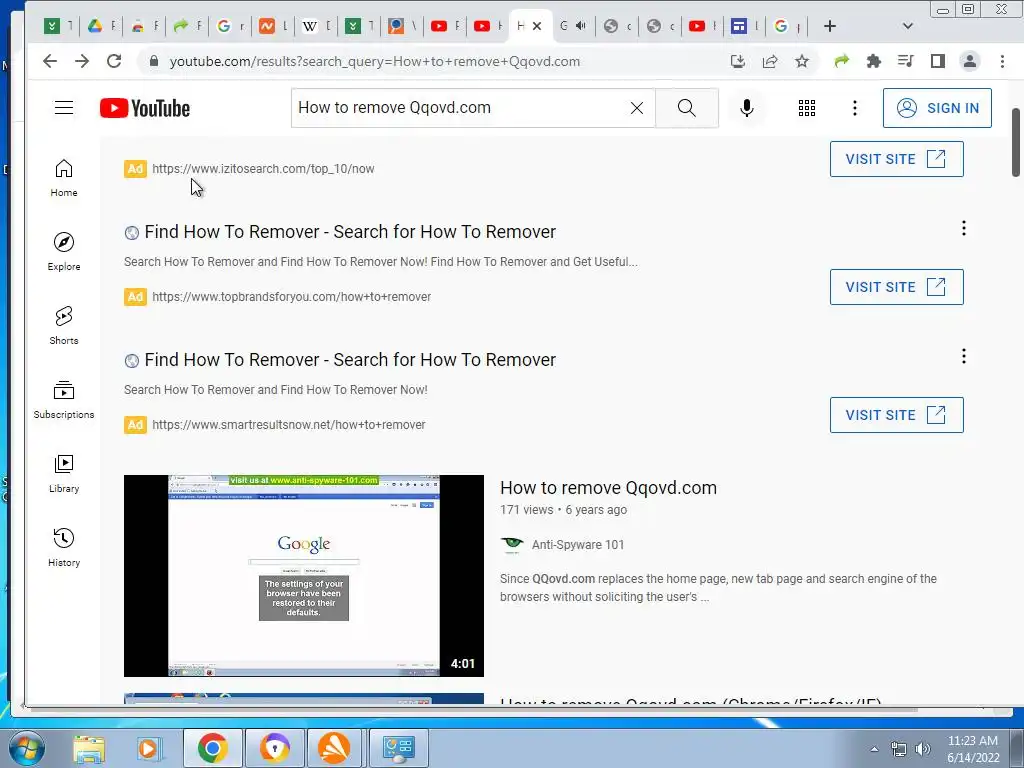Open Chrome's three-dot main menu
Viewport: 1024px width, 768px height.
tap(1002, 61)
